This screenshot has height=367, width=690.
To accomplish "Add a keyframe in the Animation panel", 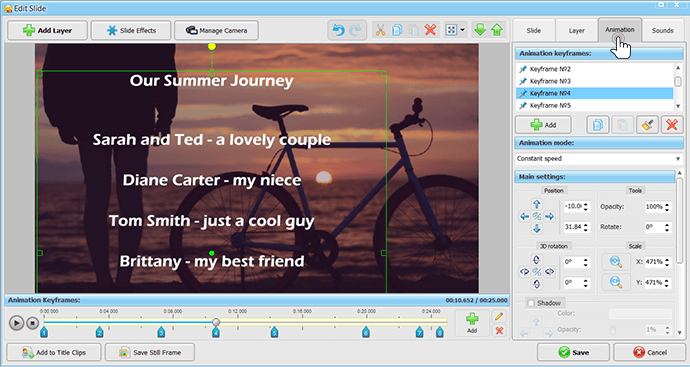I will tap(543, 125).
